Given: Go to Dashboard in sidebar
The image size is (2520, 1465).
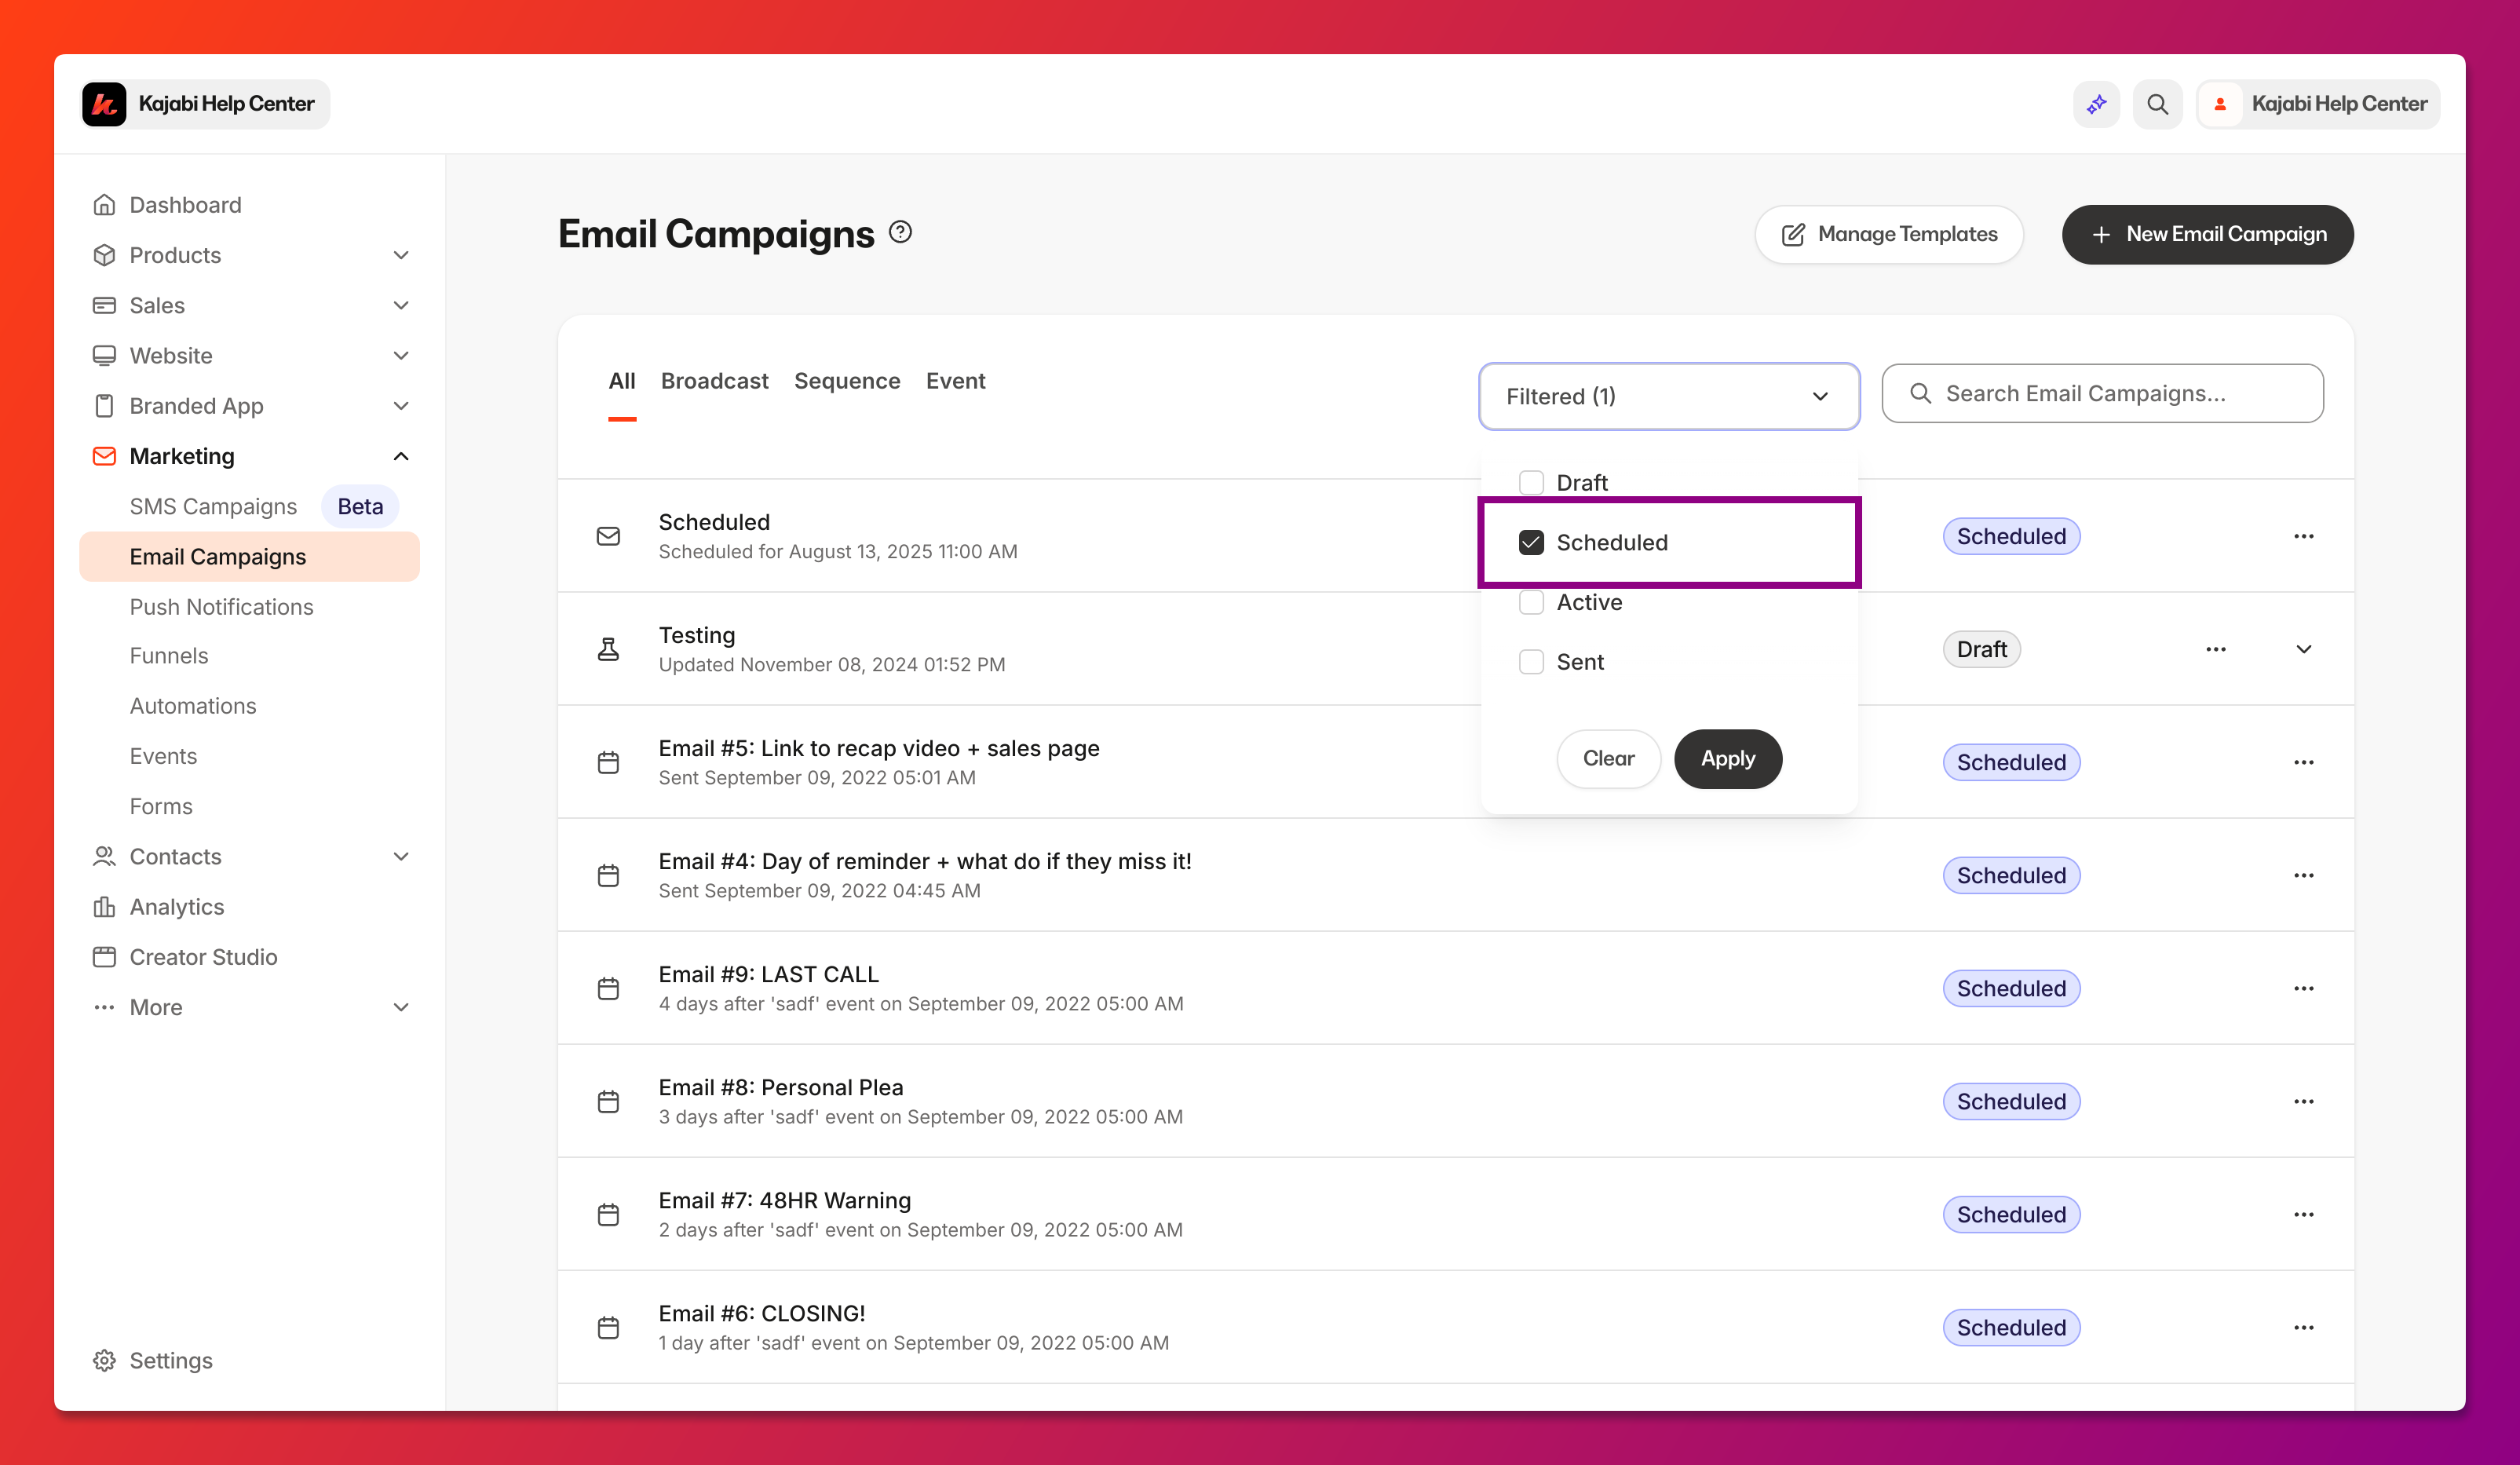Looking at the screenshot, I should (185, 204).
